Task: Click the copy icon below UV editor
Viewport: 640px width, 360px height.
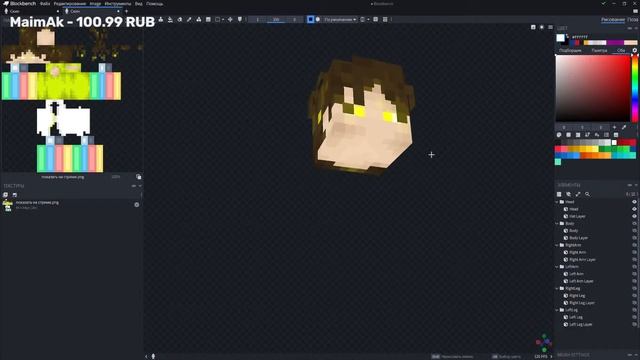Action: tap(139, 177)
